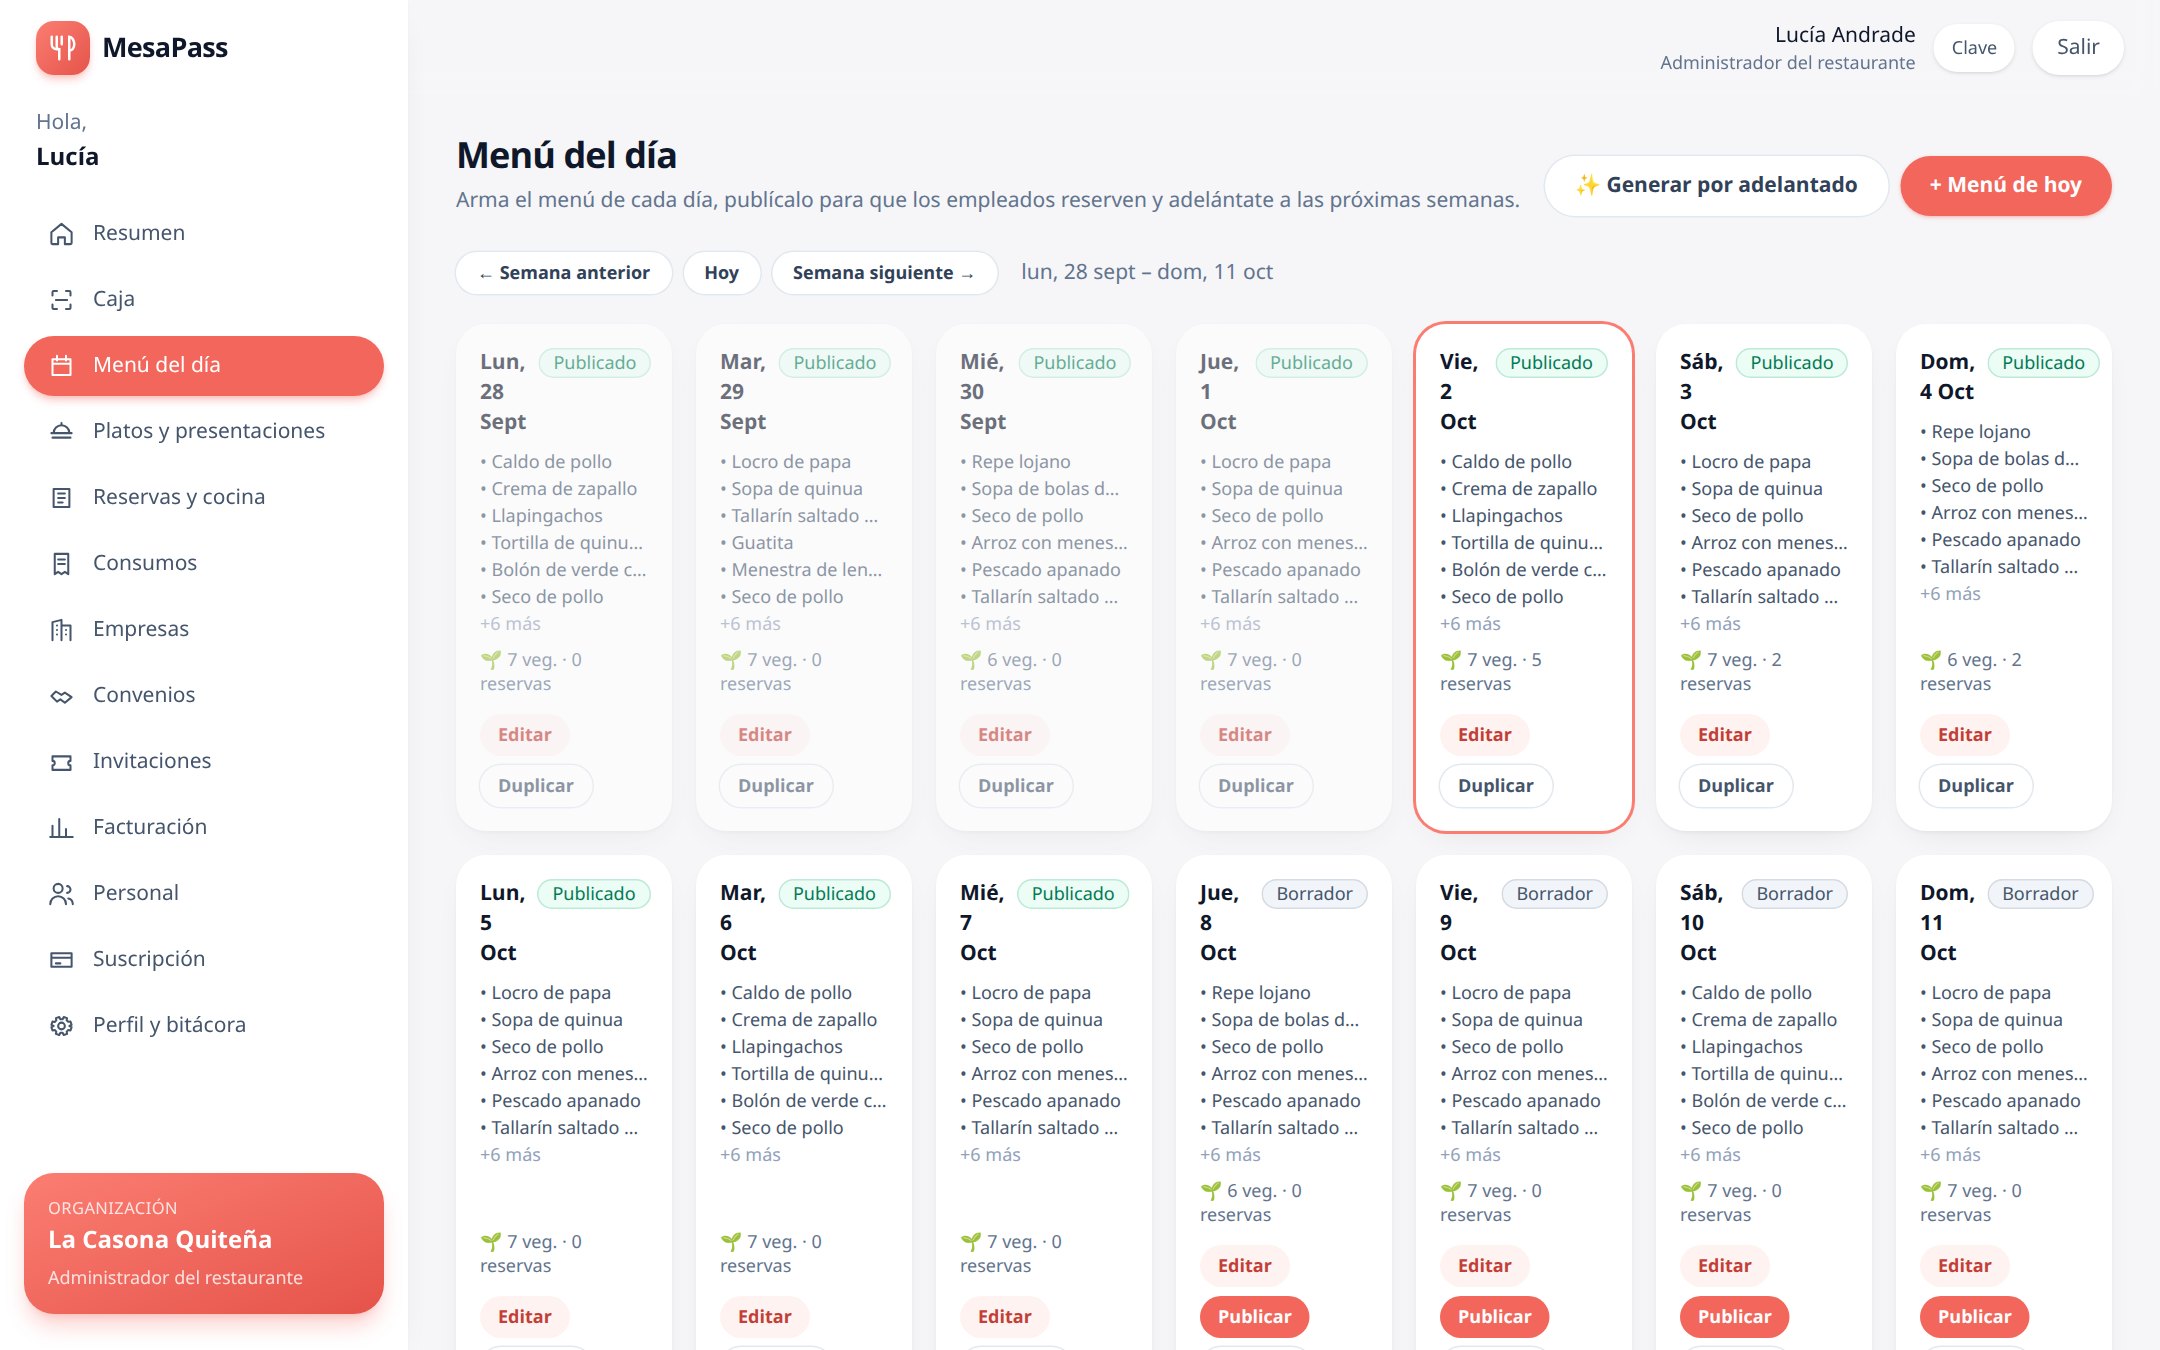Image resolution: width=2160 pixels, height=1350 pixels.
Task: Switch to Facturación page
Action: point(204,827)
